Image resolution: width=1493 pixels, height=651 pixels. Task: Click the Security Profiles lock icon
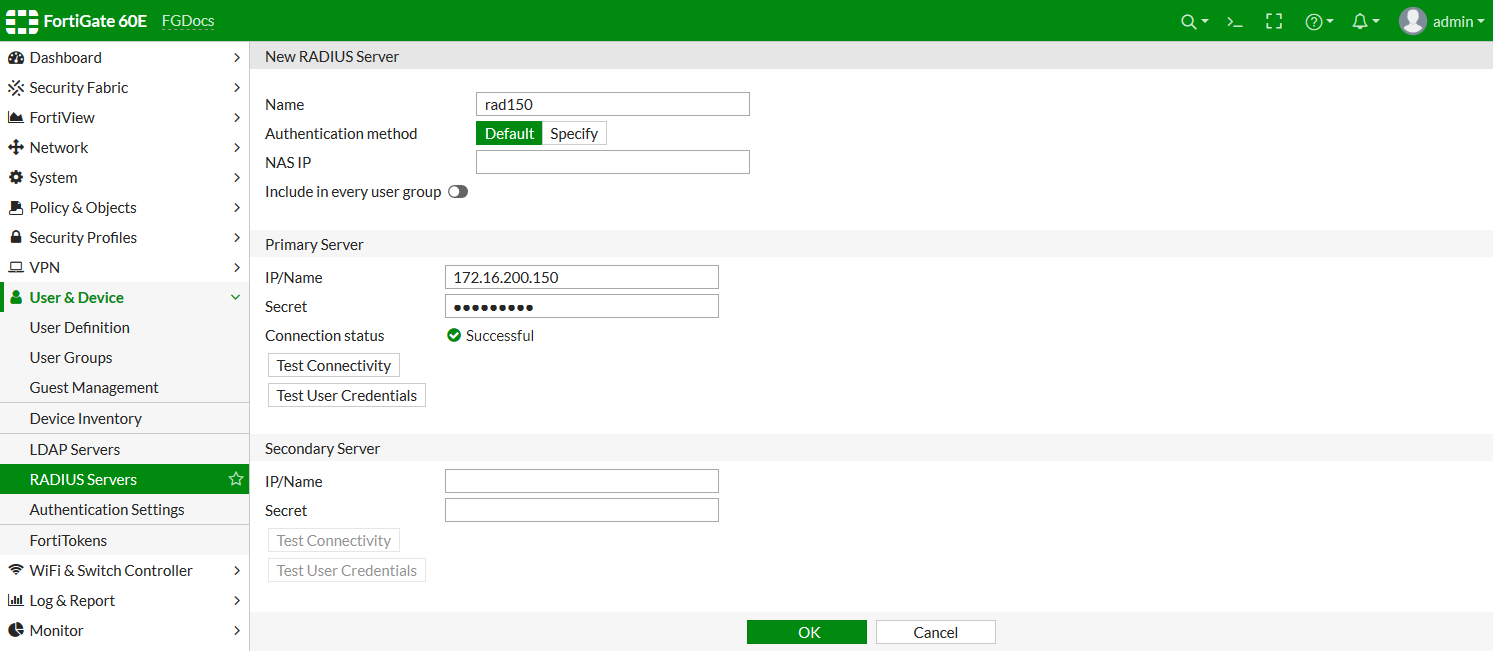(15, 238)
